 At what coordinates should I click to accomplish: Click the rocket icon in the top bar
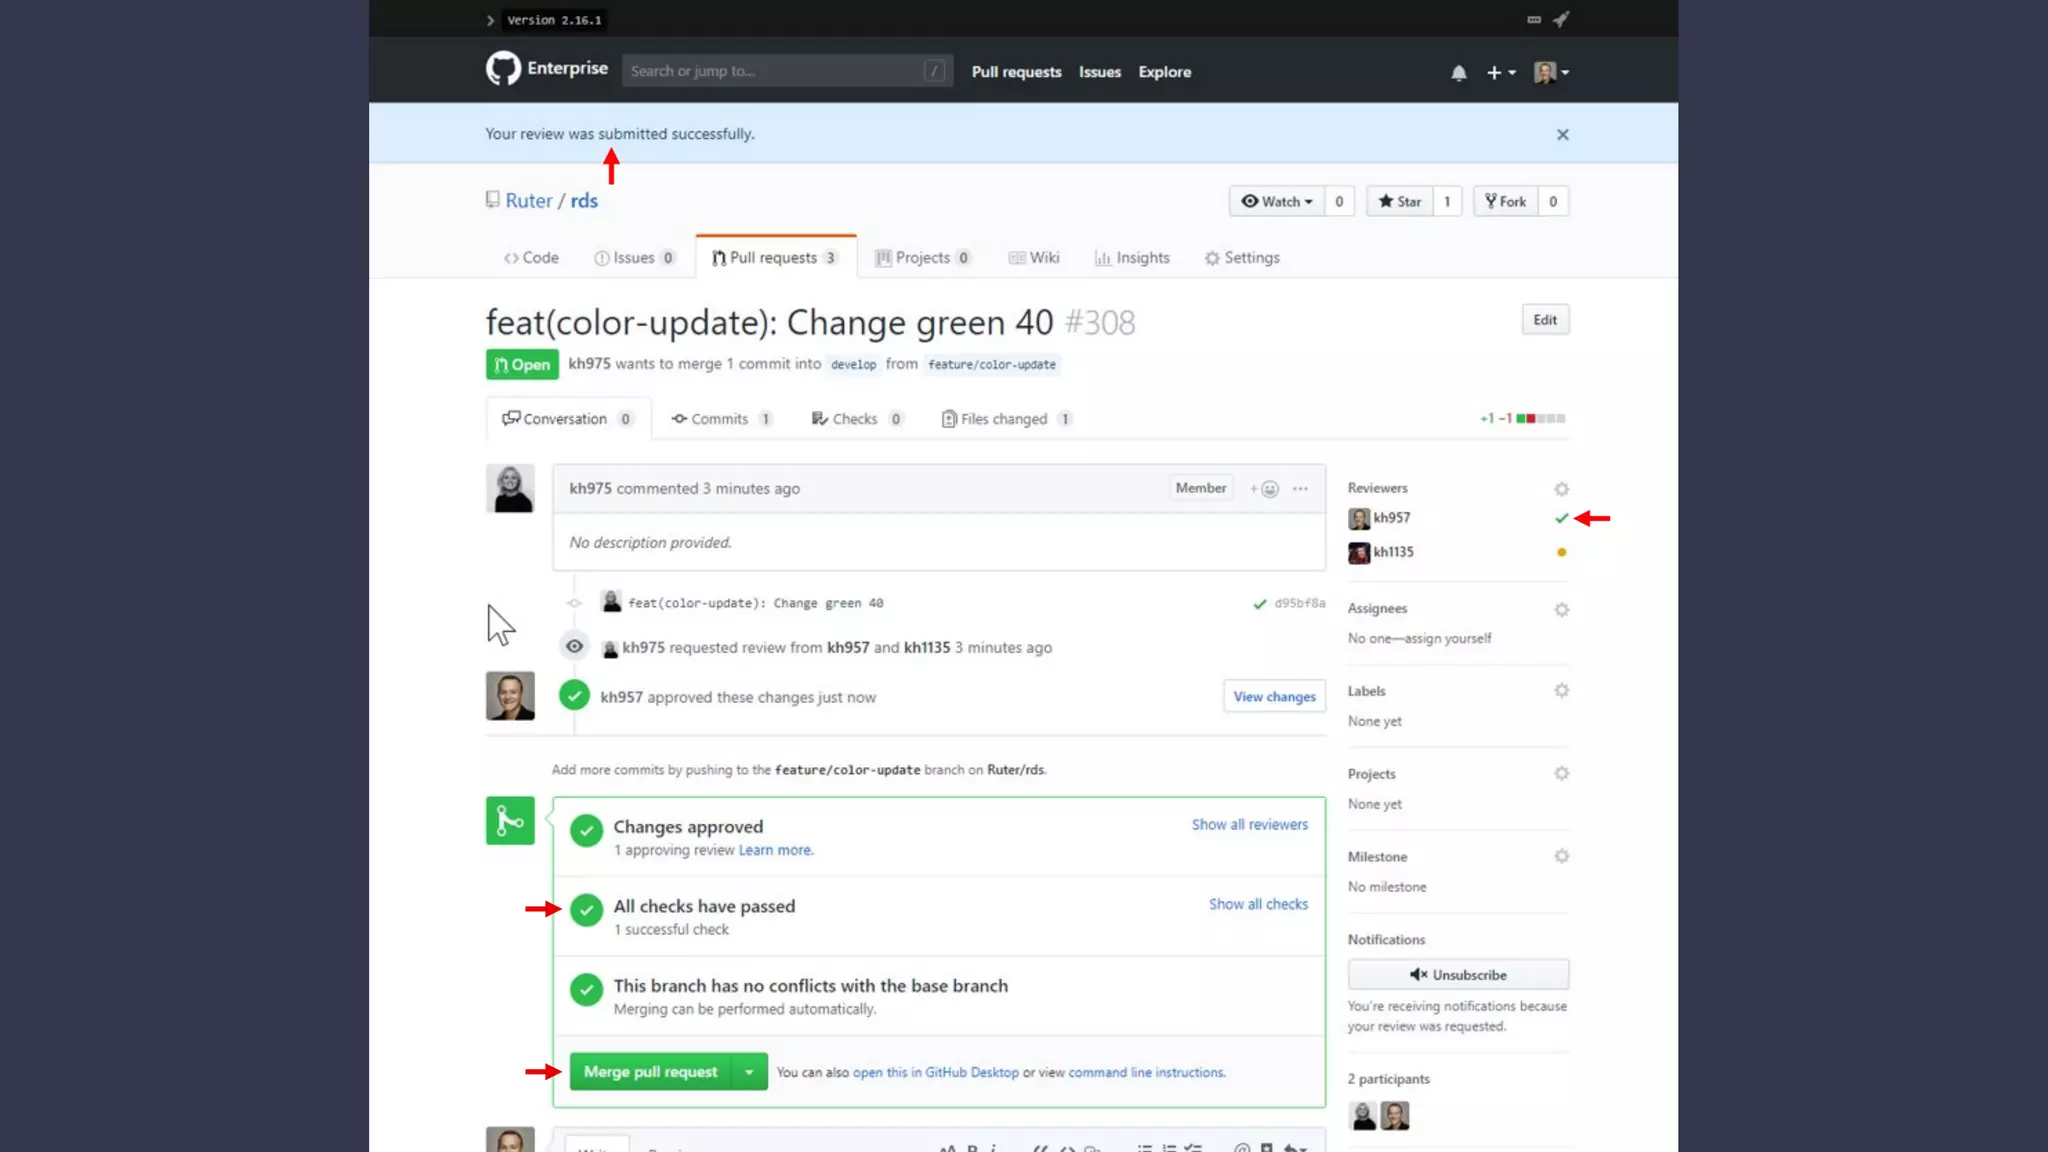(1561, 19)
